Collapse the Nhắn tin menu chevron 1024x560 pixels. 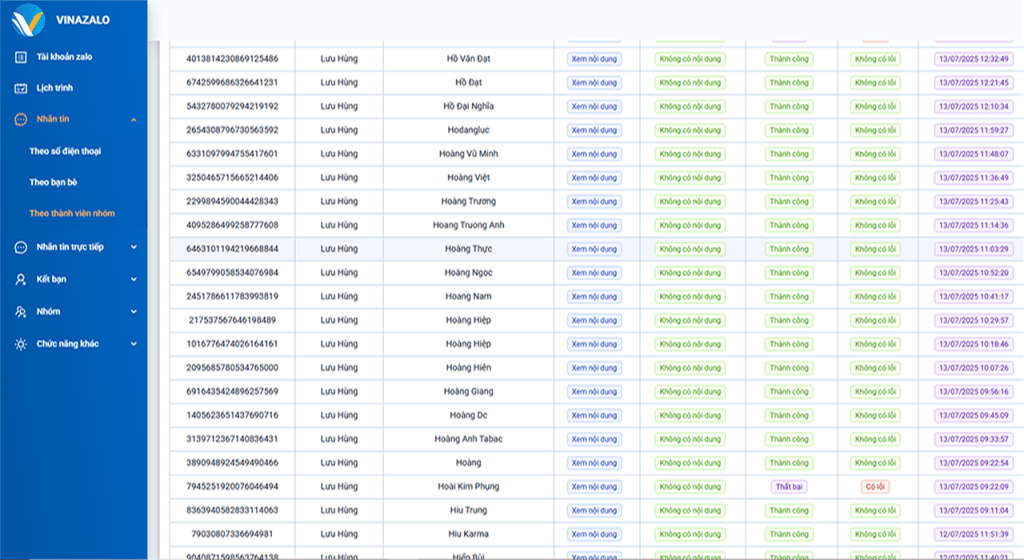click(x=133, y=120)
